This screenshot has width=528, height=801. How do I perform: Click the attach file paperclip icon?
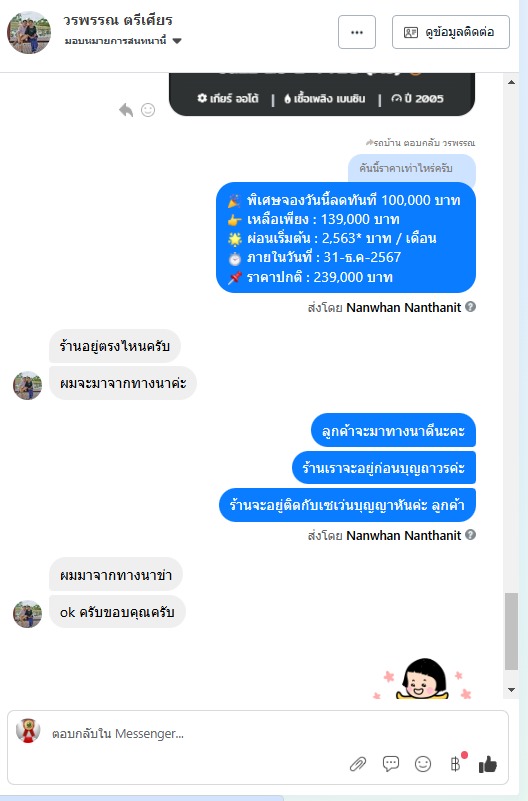pyautogui.click(x=358, y=764)
